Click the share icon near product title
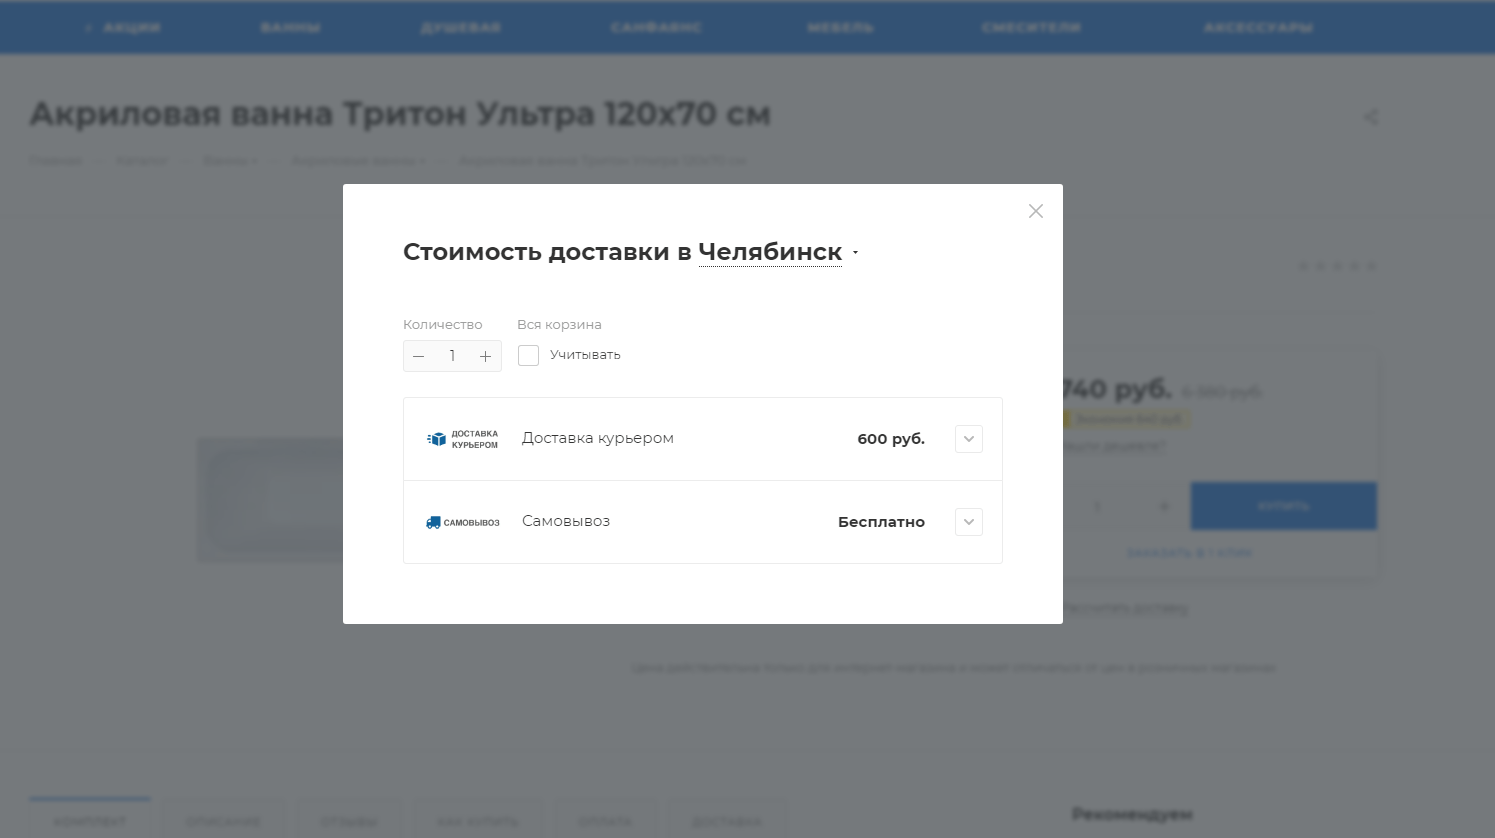Viewport: 1495px width, 838px height. (1371, 117)
